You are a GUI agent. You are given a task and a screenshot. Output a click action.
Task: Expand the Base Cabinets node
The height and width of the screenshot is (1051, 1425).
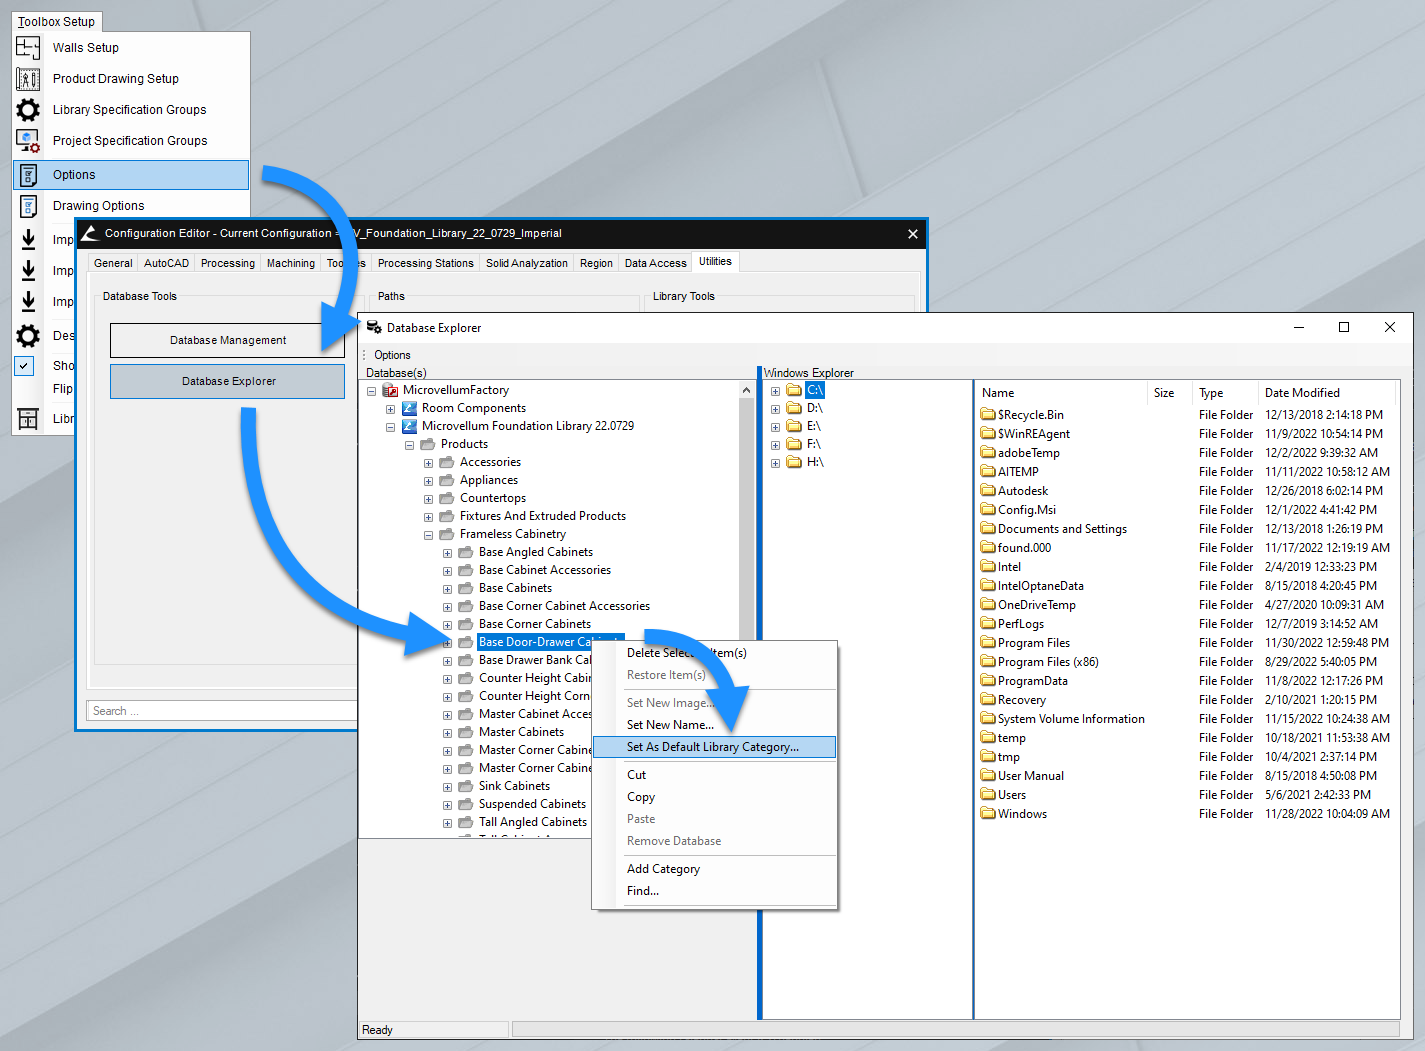[448, 589]
